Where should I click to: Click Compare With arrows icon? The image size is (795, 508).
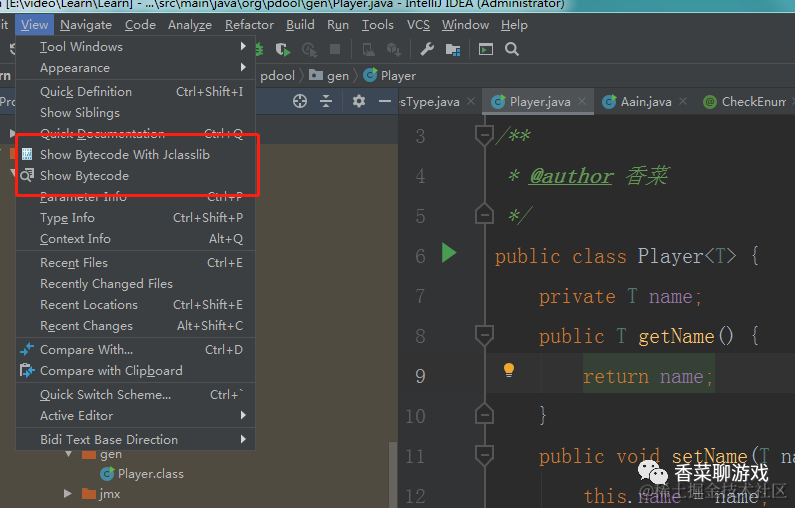pos(27,349)
